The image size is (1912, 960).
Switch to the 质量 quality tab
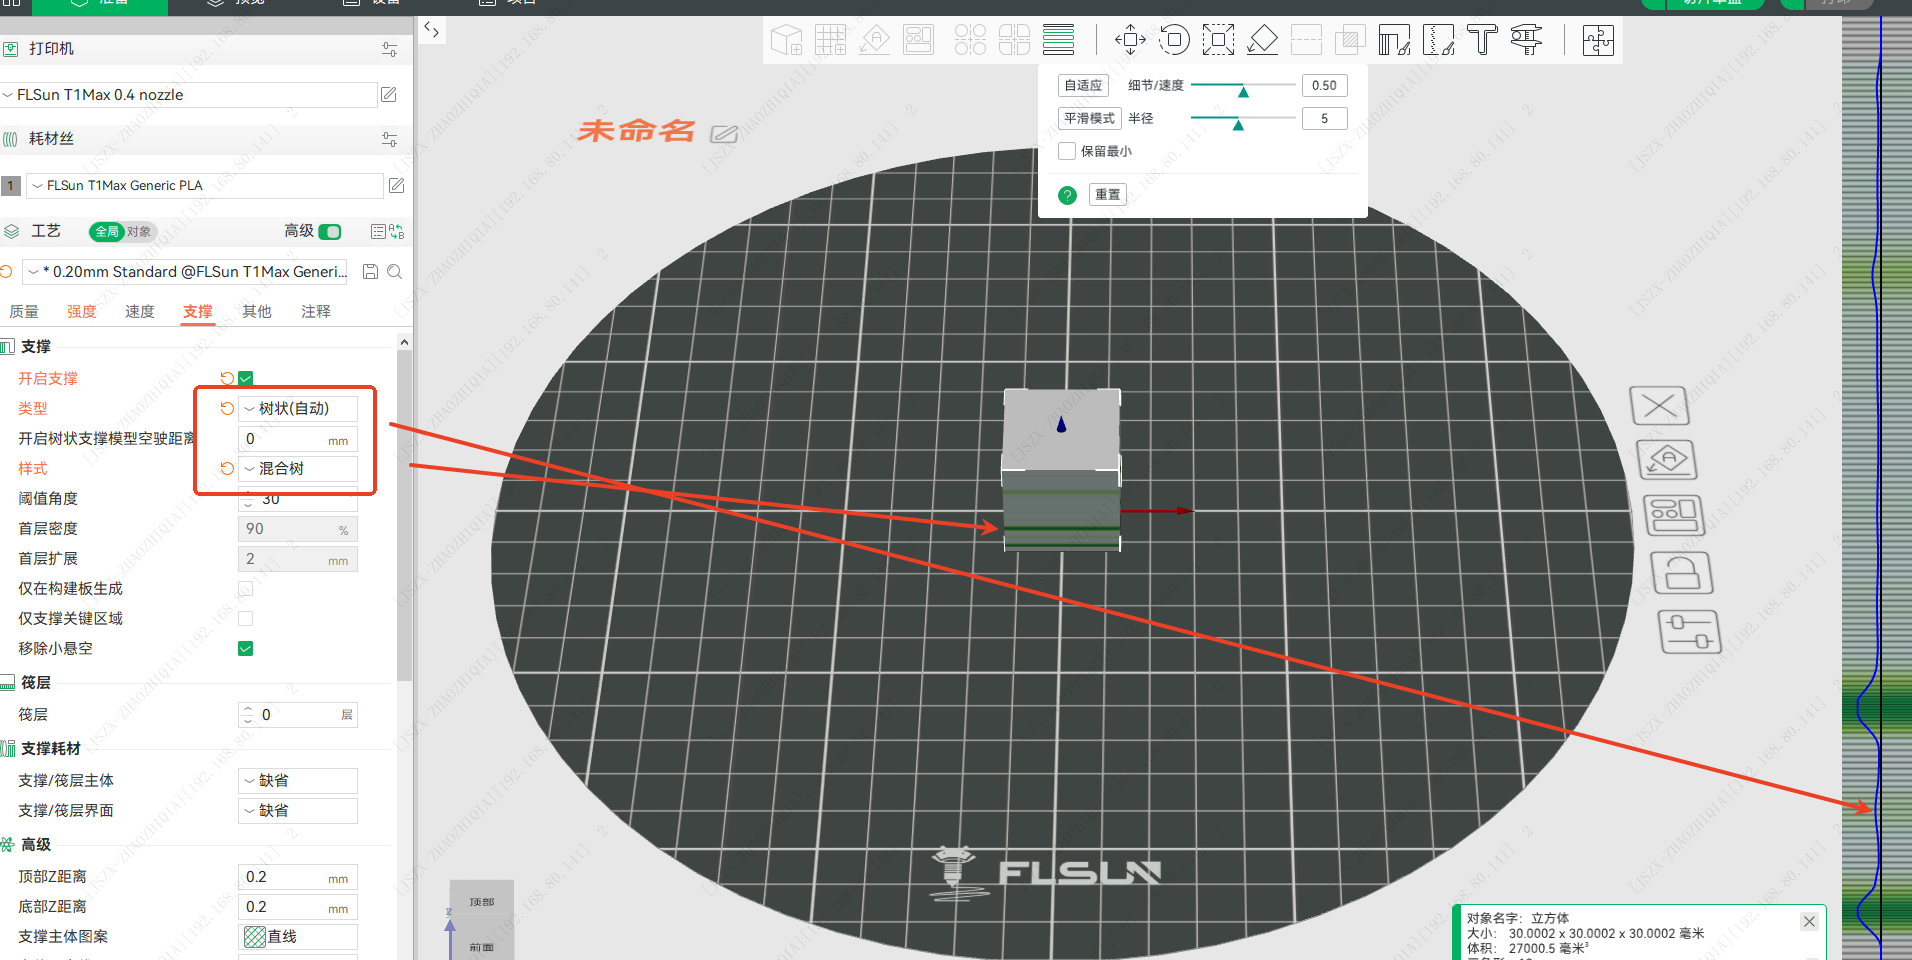click(x=24, y=312)
